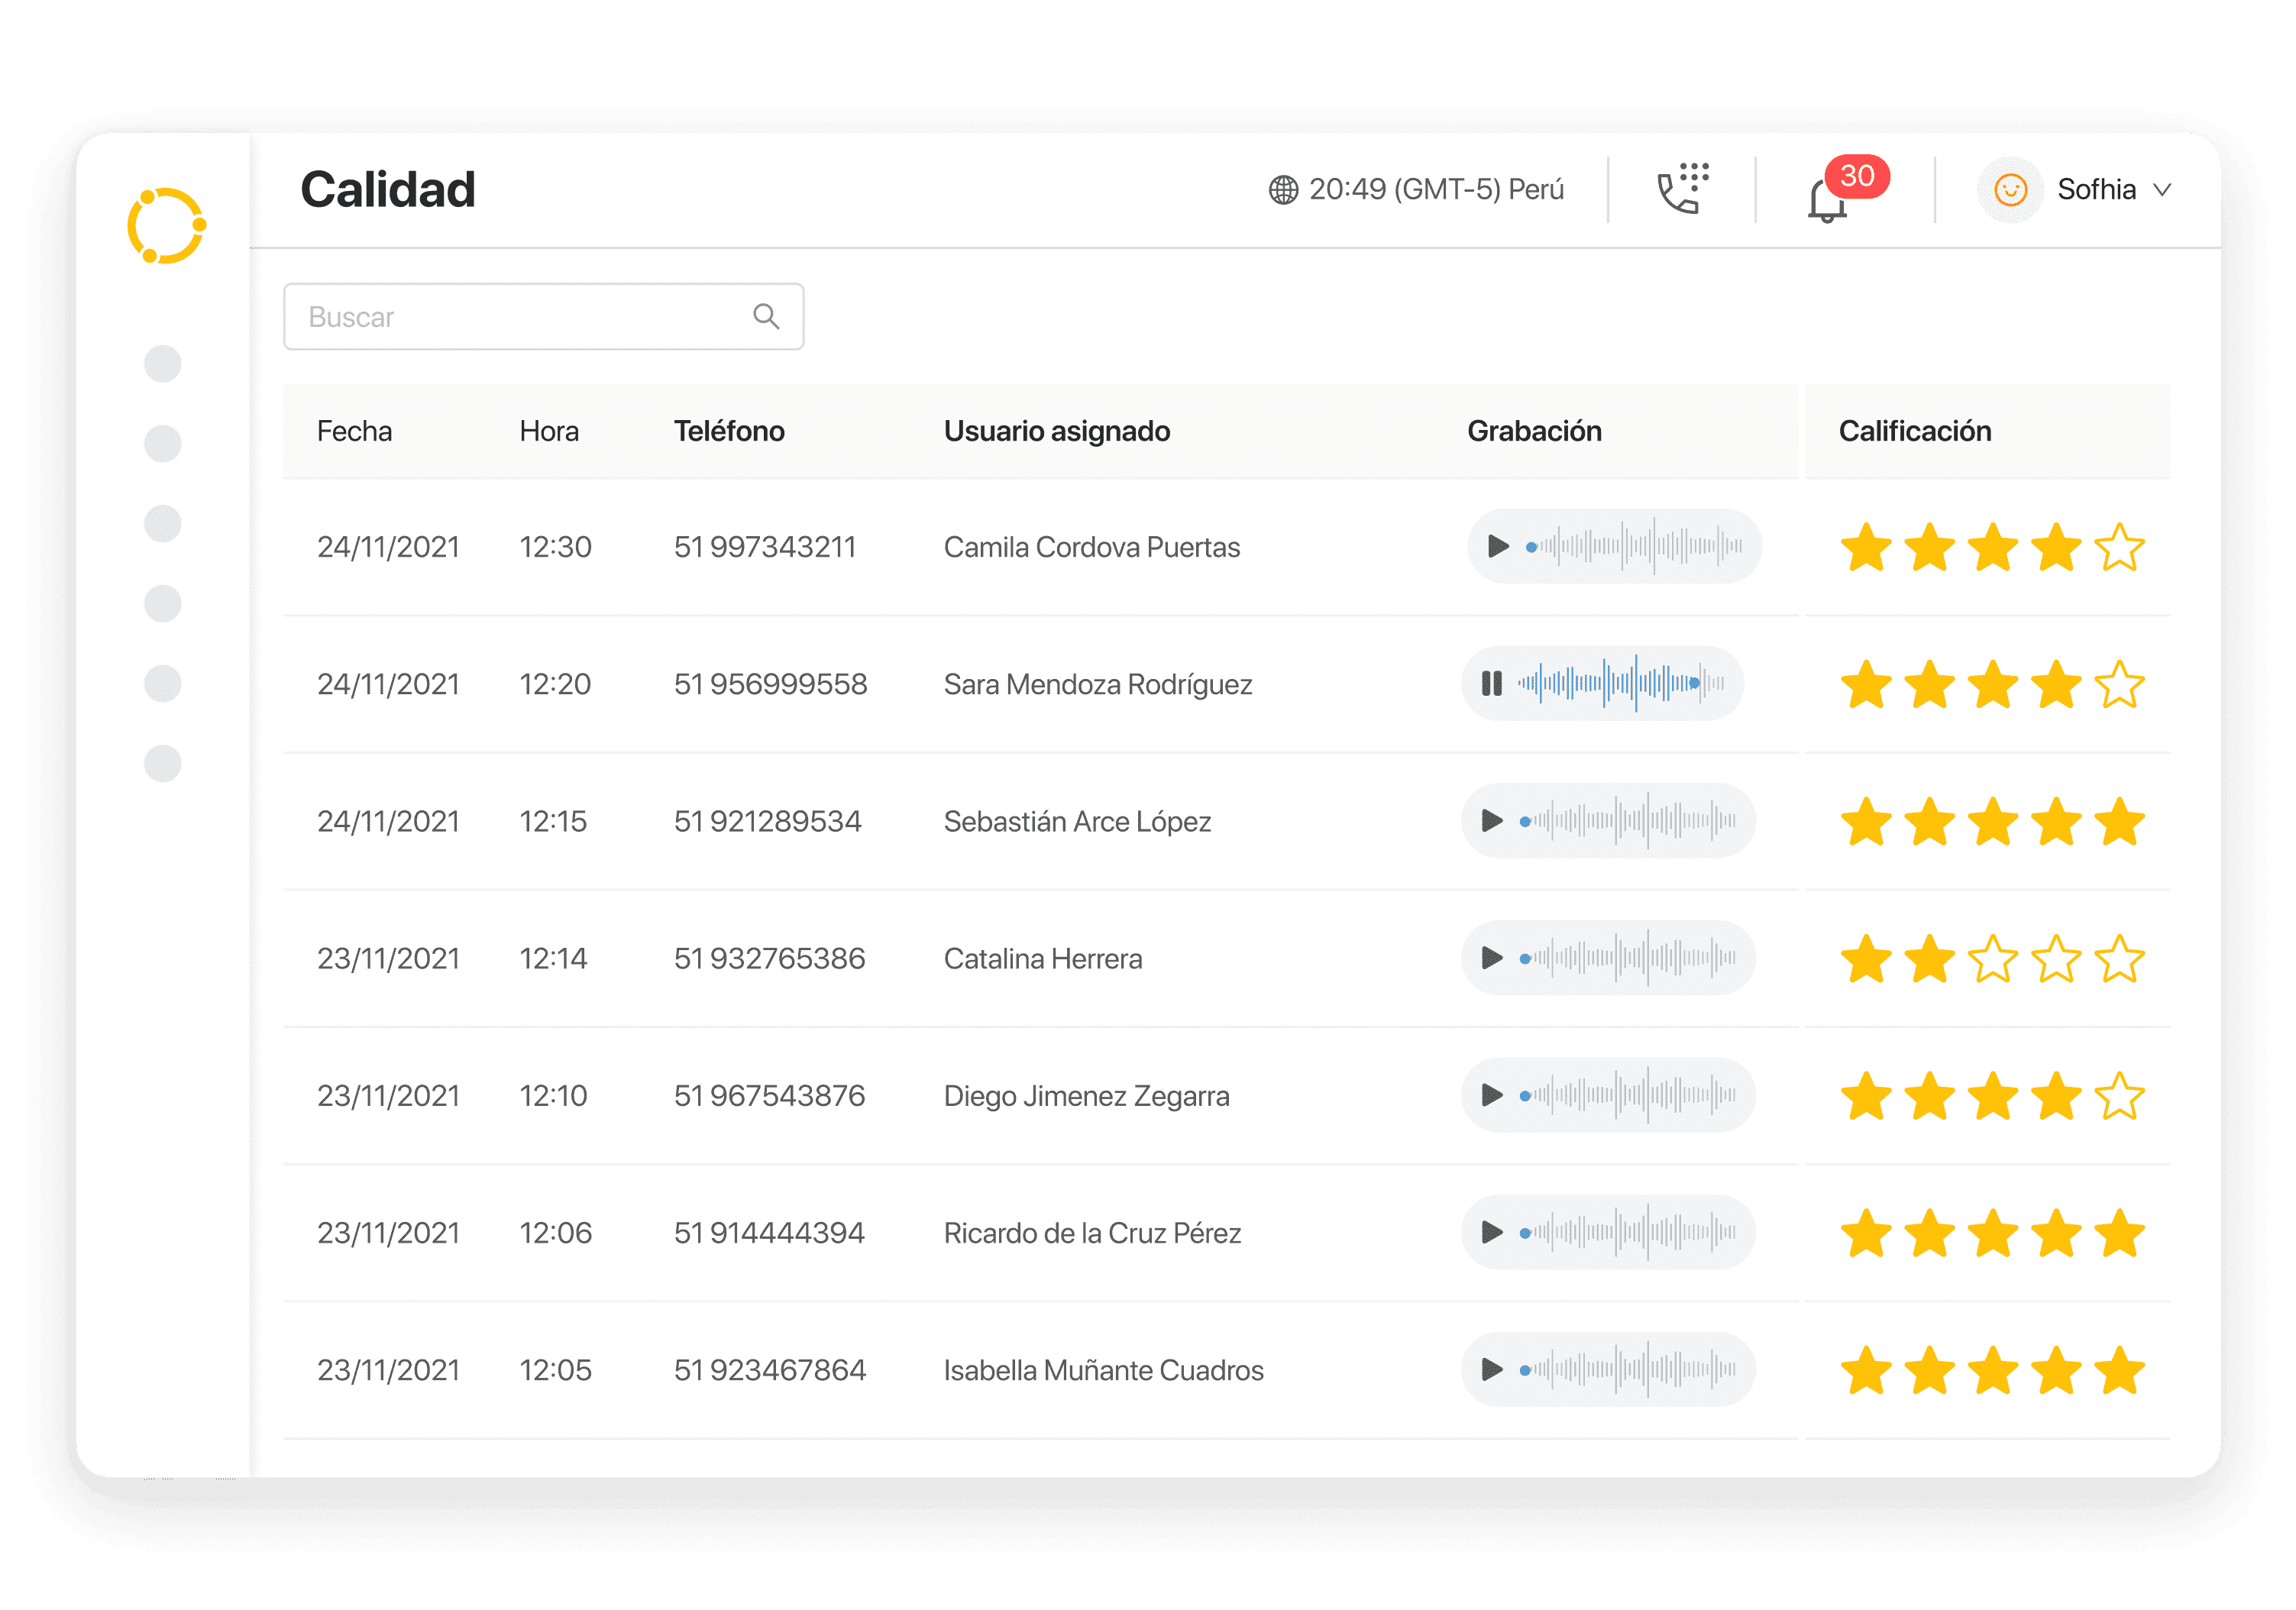Click the magnifier search icon
Screen dimensions: 2296x1610
(766, 316)
